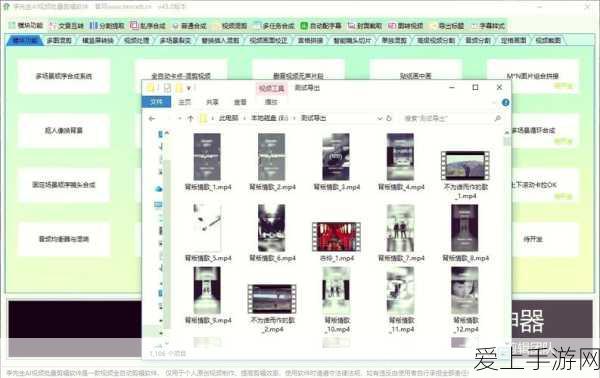
Task: Select the 乱序合成 toolbar icon
Action: pyautogui.click(x=134, y=26)
